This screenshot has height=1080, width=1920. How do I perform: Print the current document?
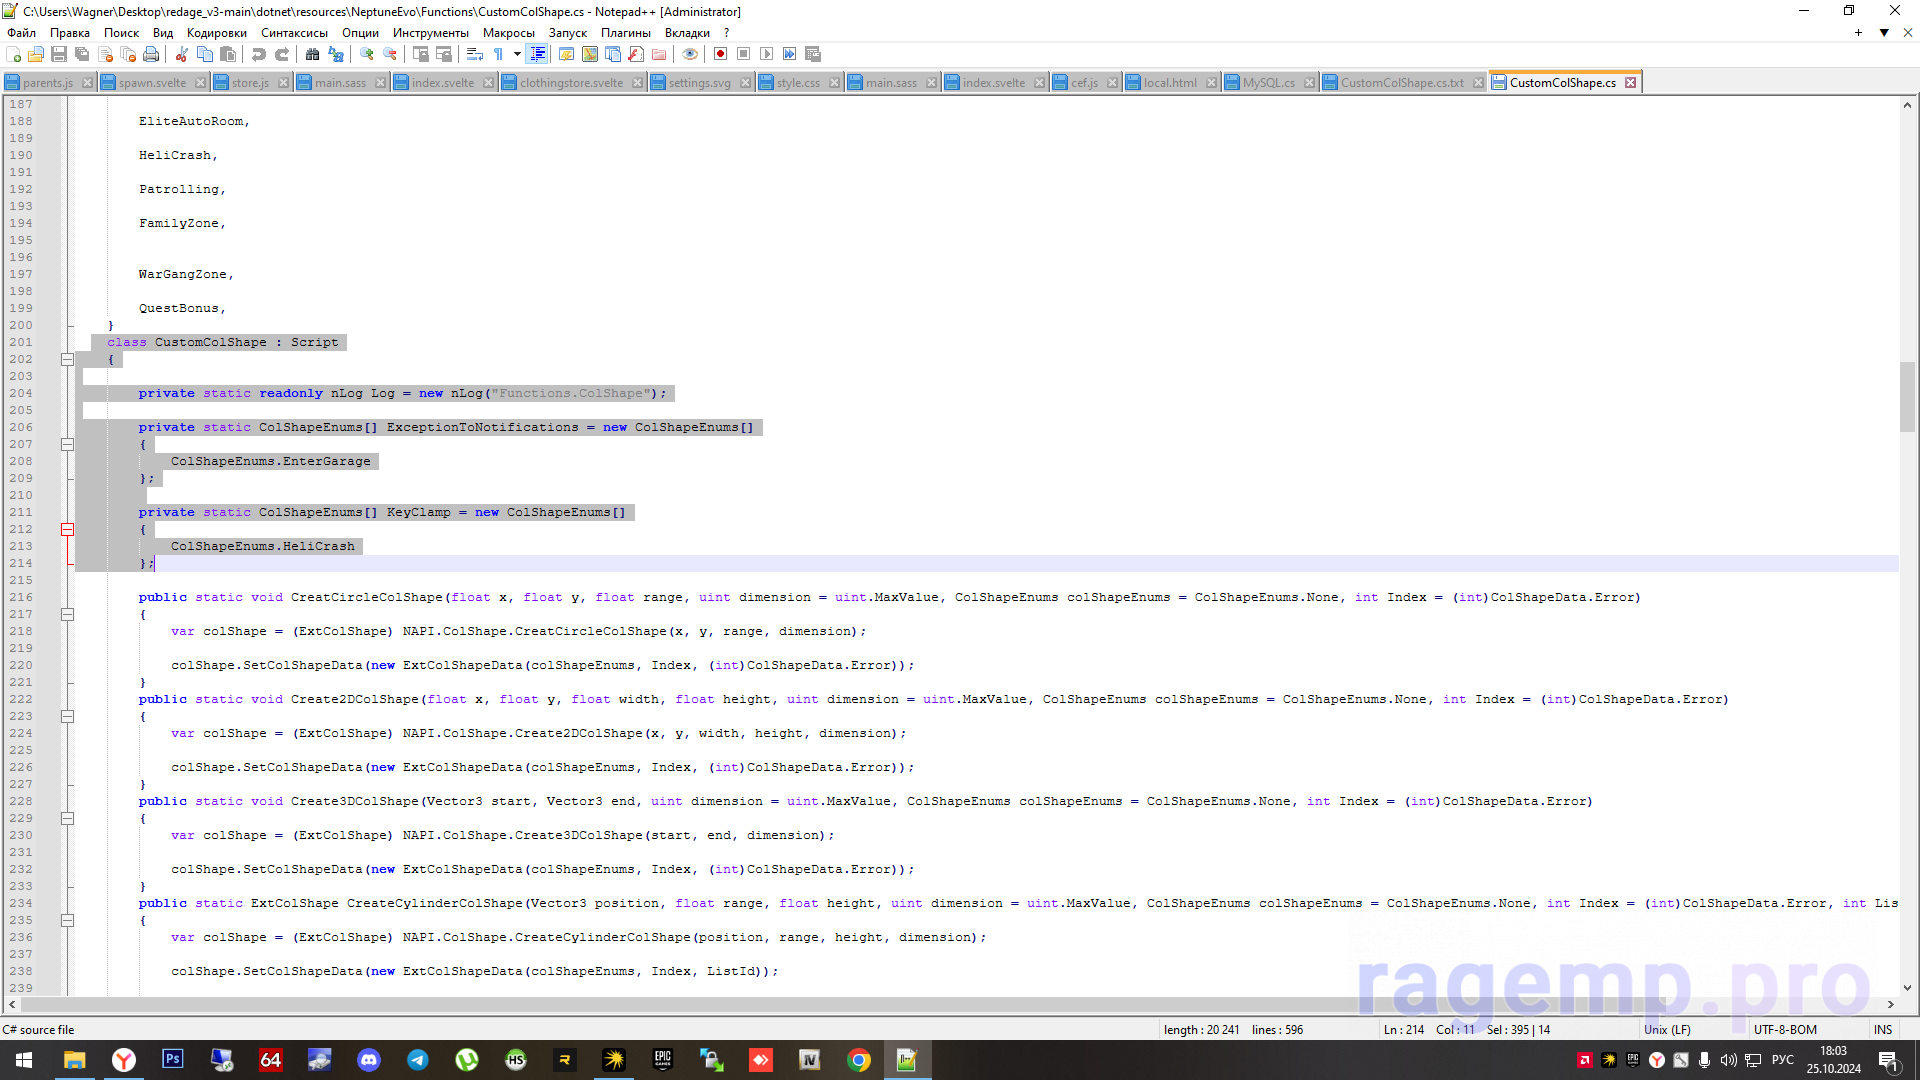(x=151, y=54)
